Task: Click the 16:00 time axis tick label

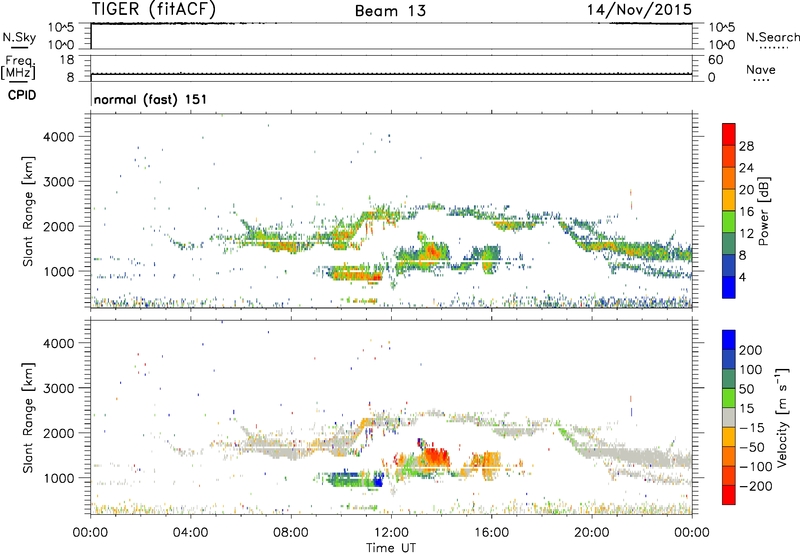Action: [x=491, y=533]
